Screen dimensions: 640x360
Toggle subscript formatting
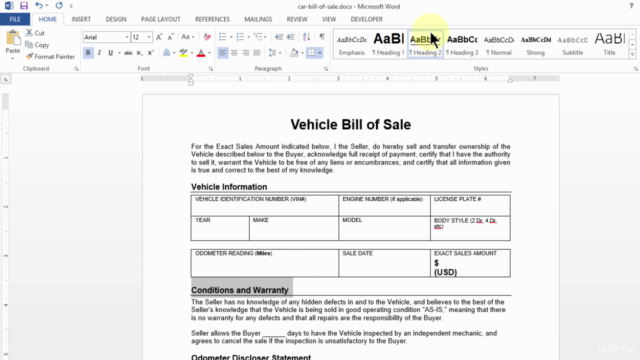click(x=139, y=53)
